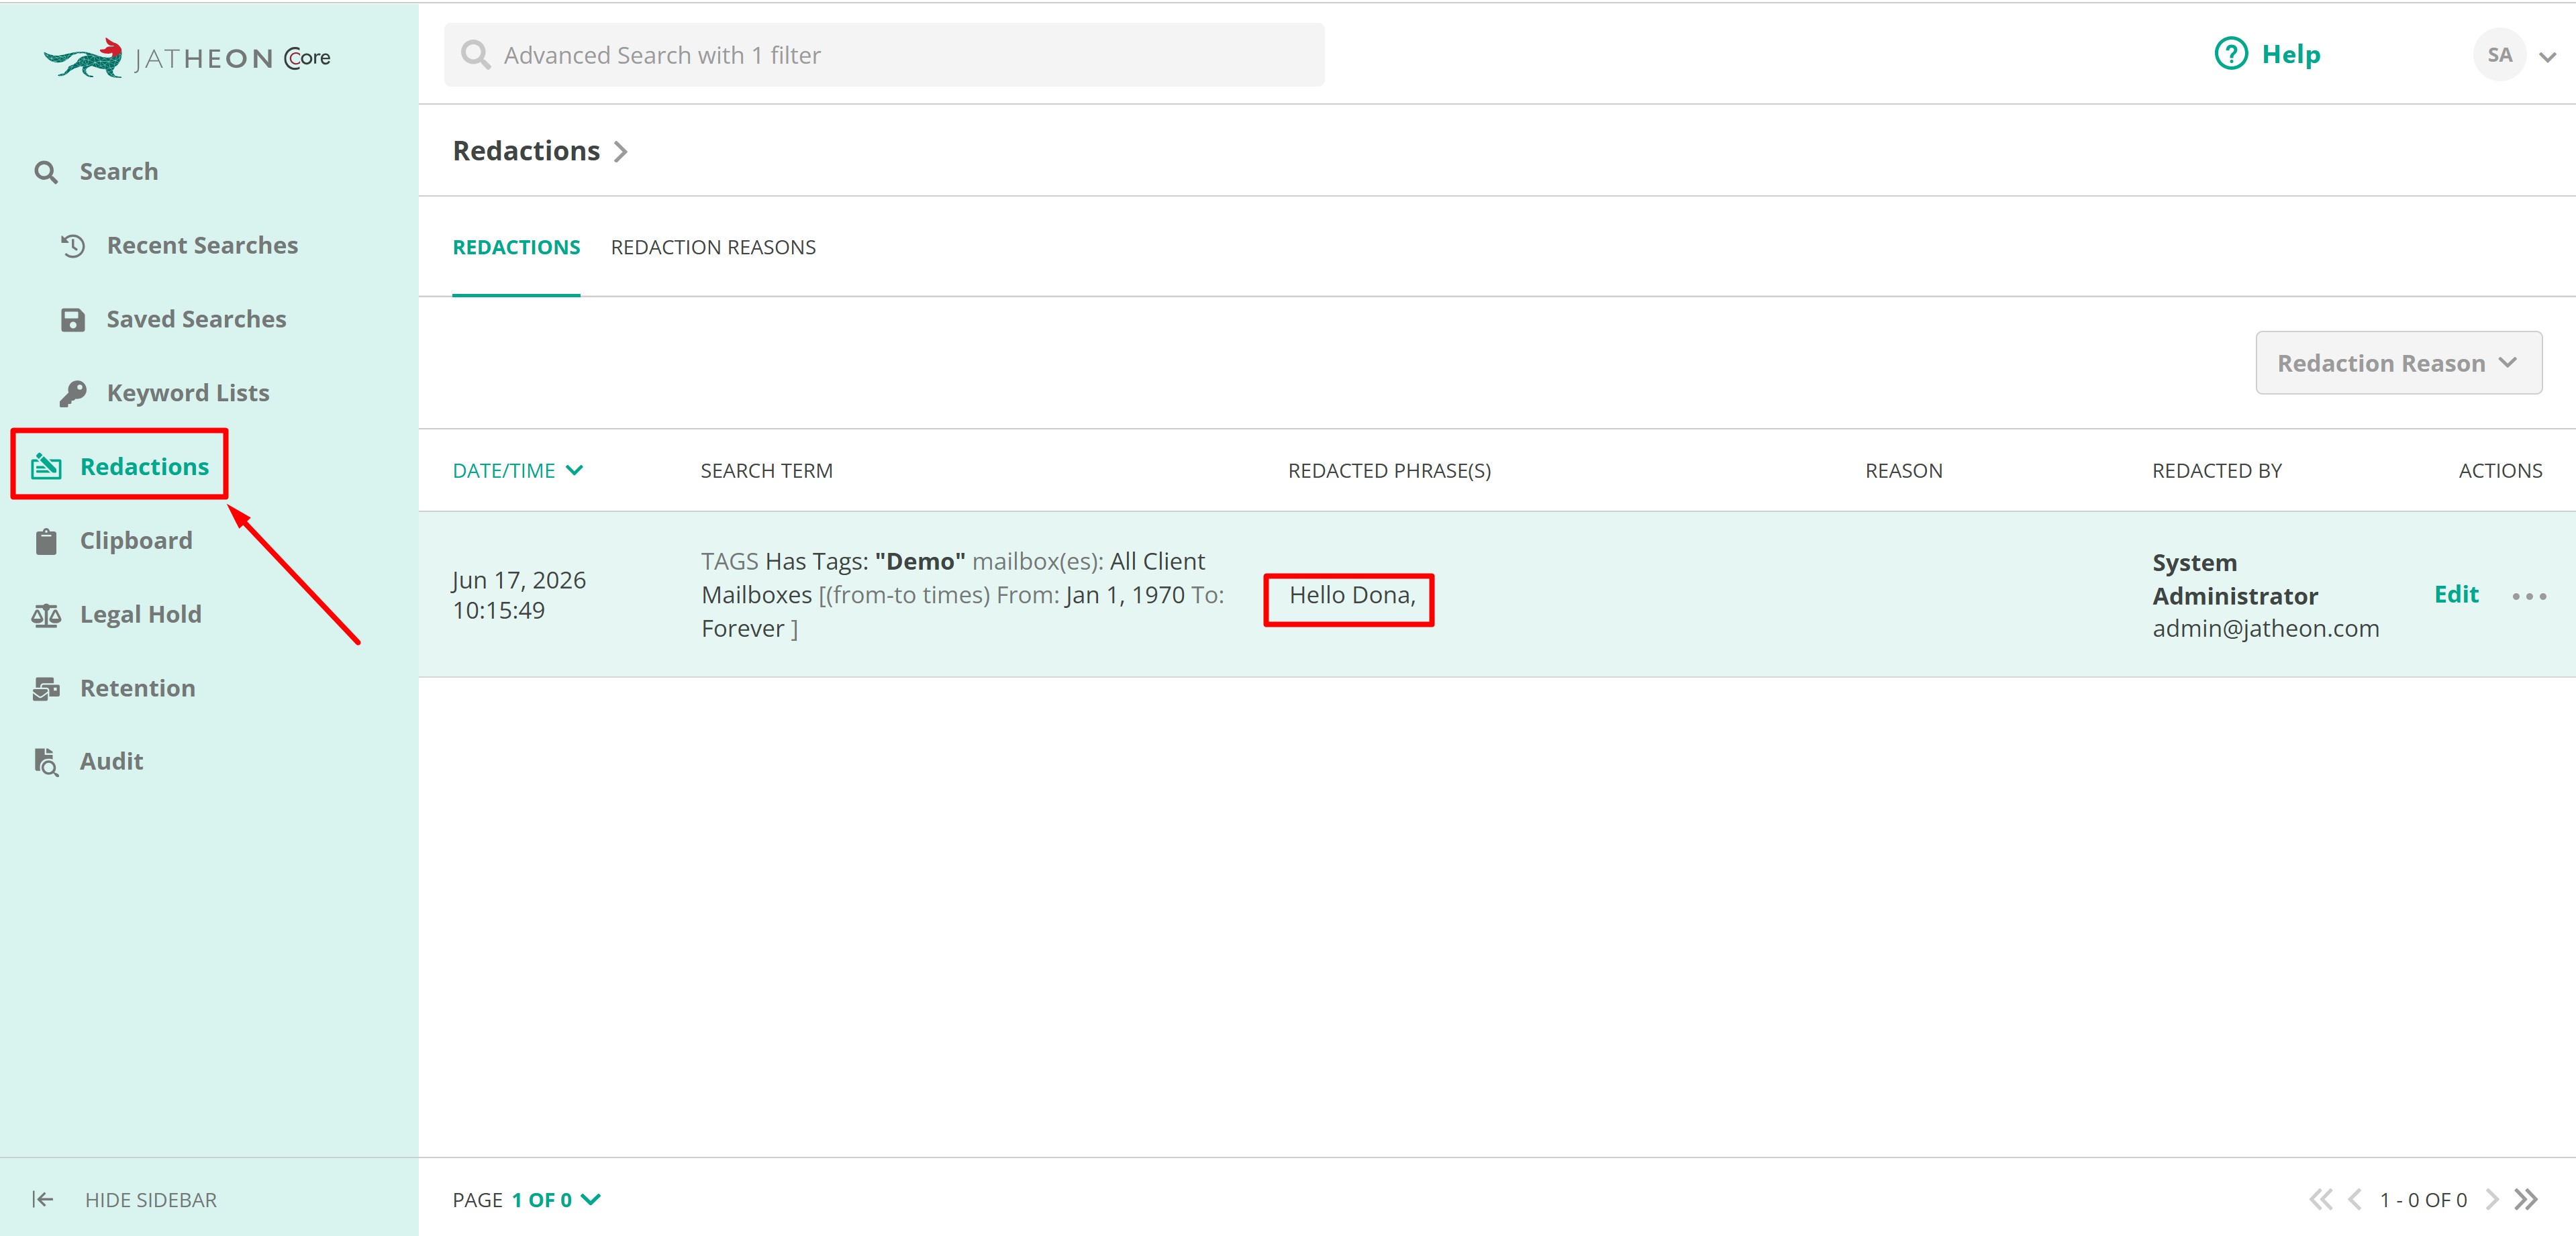The width and height of the screenshot is (2576, 1236).
Task: Go to previous page arrow
Action: 2354,1199
